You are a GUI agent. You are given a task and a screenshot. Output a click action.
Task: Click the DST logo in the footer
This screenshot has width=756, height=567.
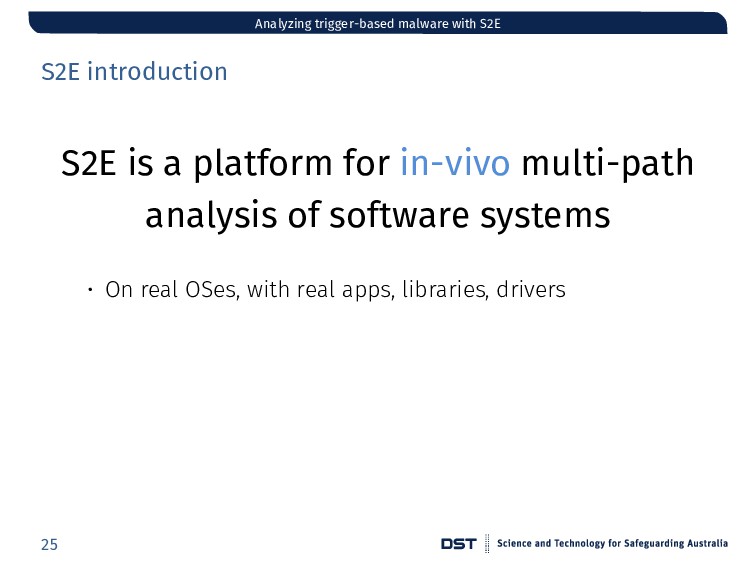pyautogui.click(x=459, y=544)
